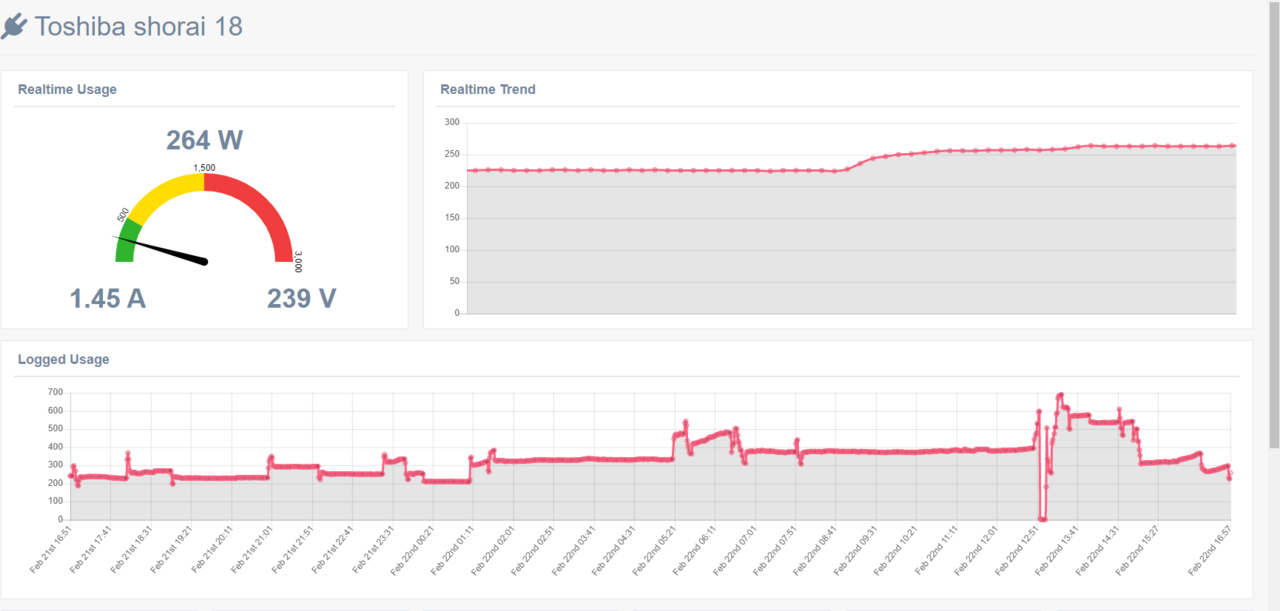Click the green segment of the gauge

[127, 240]
